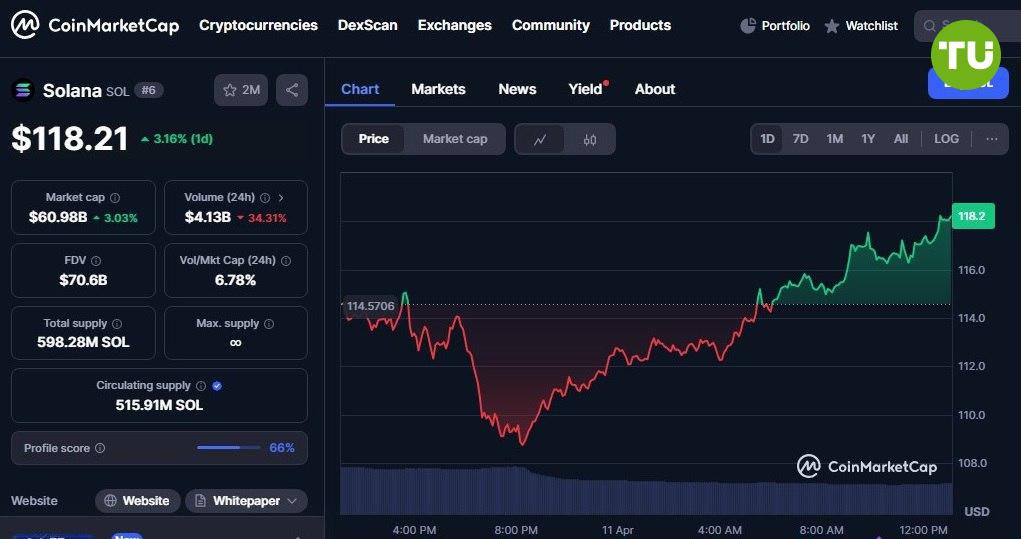Click Max. supply info icon
Viewport: 1021px width, 539px height.
point(269,324)
